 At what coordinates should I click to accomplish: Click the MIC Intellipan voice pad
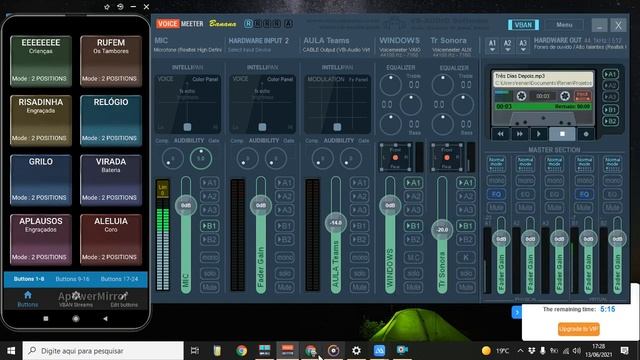pyautogui.click(x=187, y=104)
